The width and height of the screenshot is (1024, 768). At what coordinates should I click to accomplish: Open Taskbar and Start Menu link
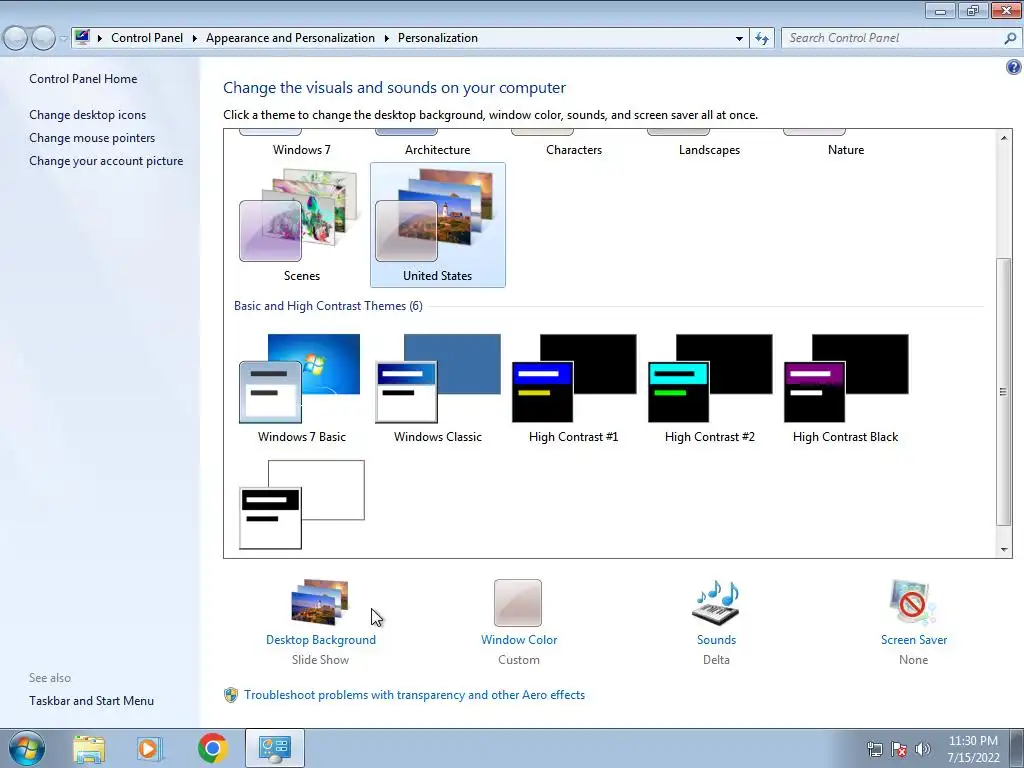(x=91, y=701)
